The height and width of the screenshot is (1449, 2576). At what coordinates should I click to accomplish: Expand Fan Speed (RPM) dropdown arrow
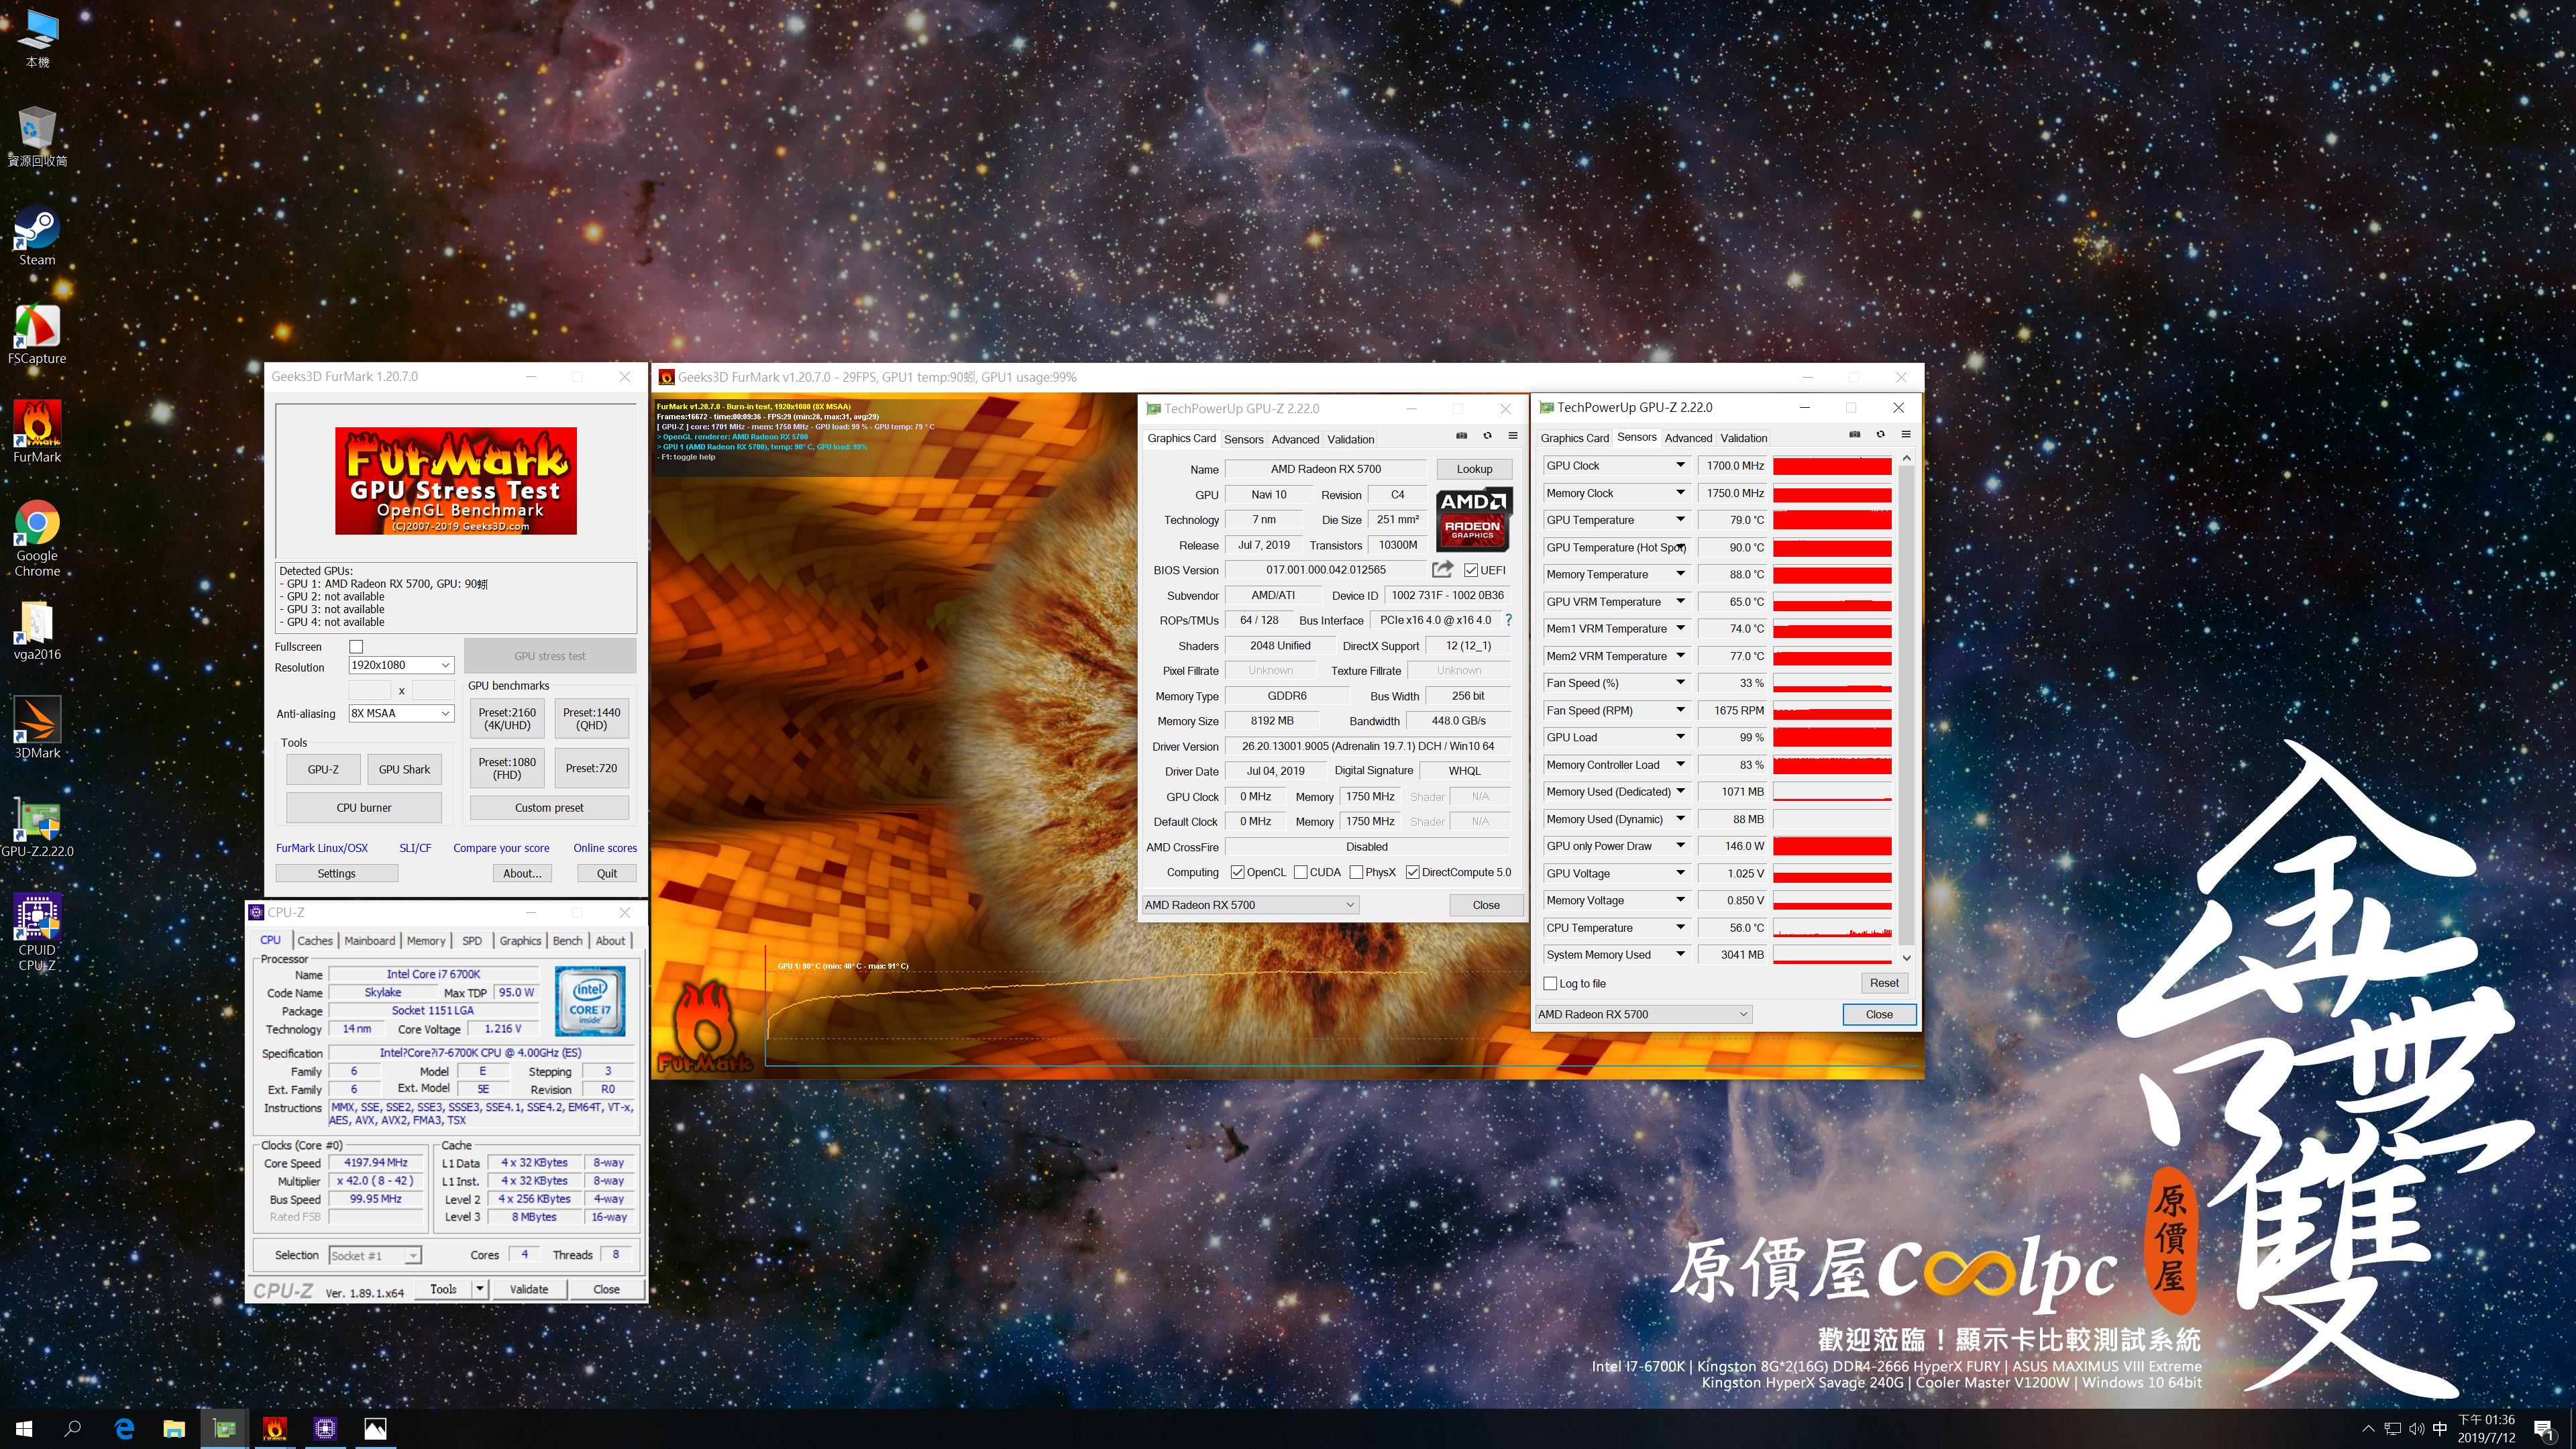(x=1680, y=710)
